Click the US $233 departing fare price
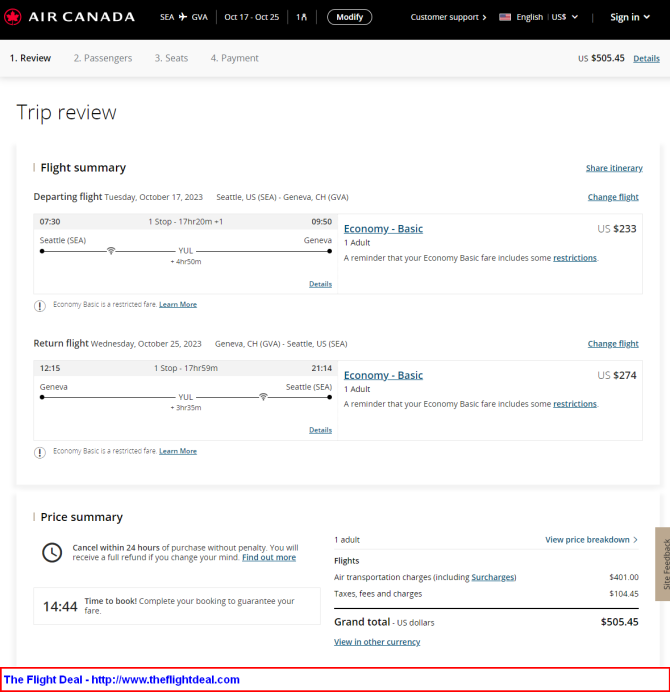 pos(617,229)
